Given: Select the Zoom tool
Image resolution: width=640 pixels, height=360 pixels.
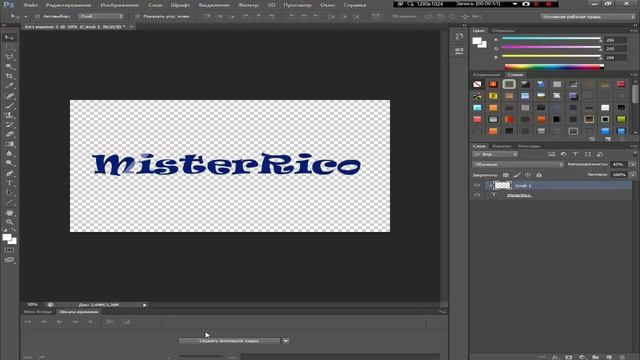Looking at the screenshot, I should [x=9, y=222].
